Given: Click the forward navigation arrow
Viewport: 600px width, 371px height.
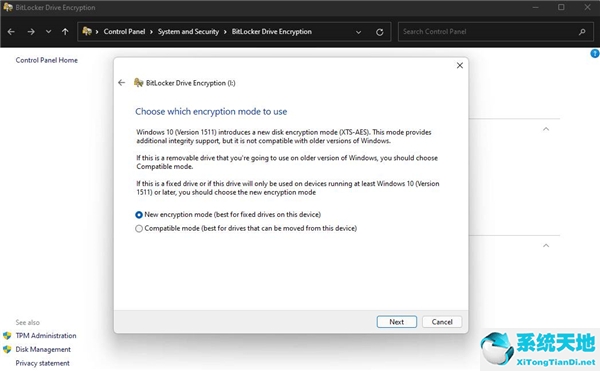Looking at the screenshot, I should [31, 32].
